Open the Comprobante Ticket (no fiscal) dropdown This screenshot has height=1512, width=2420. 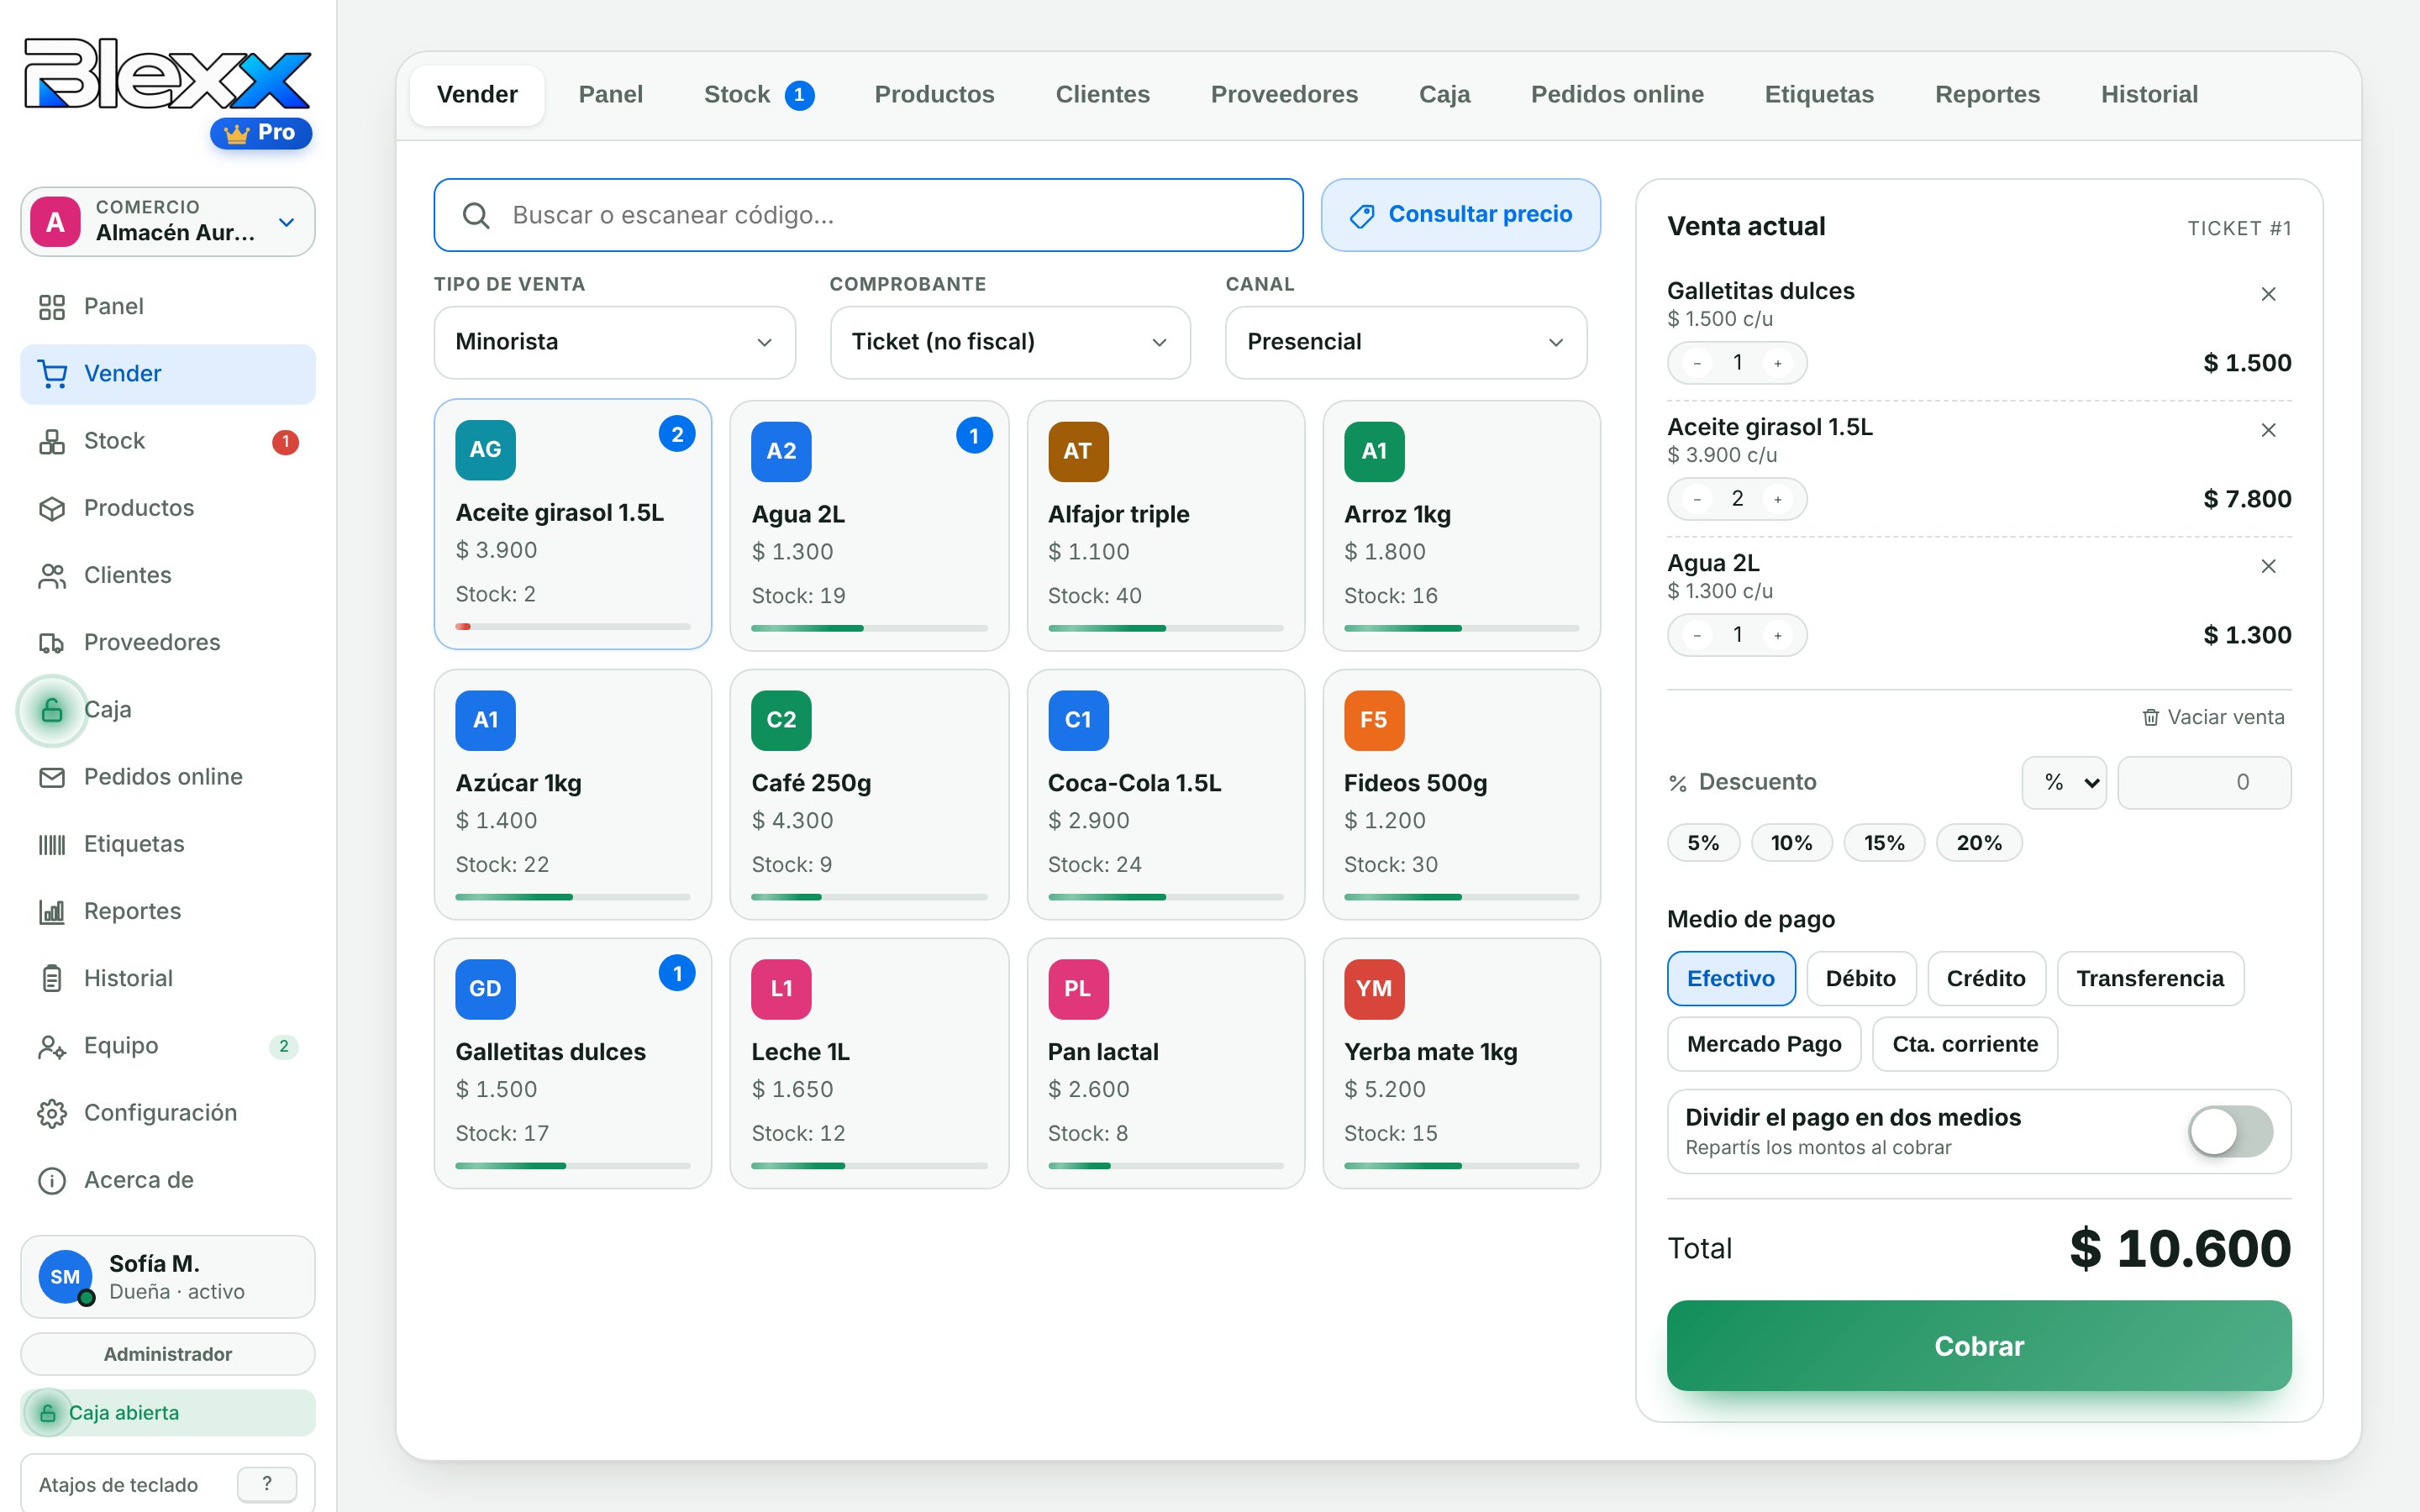tap(1010, 342)
